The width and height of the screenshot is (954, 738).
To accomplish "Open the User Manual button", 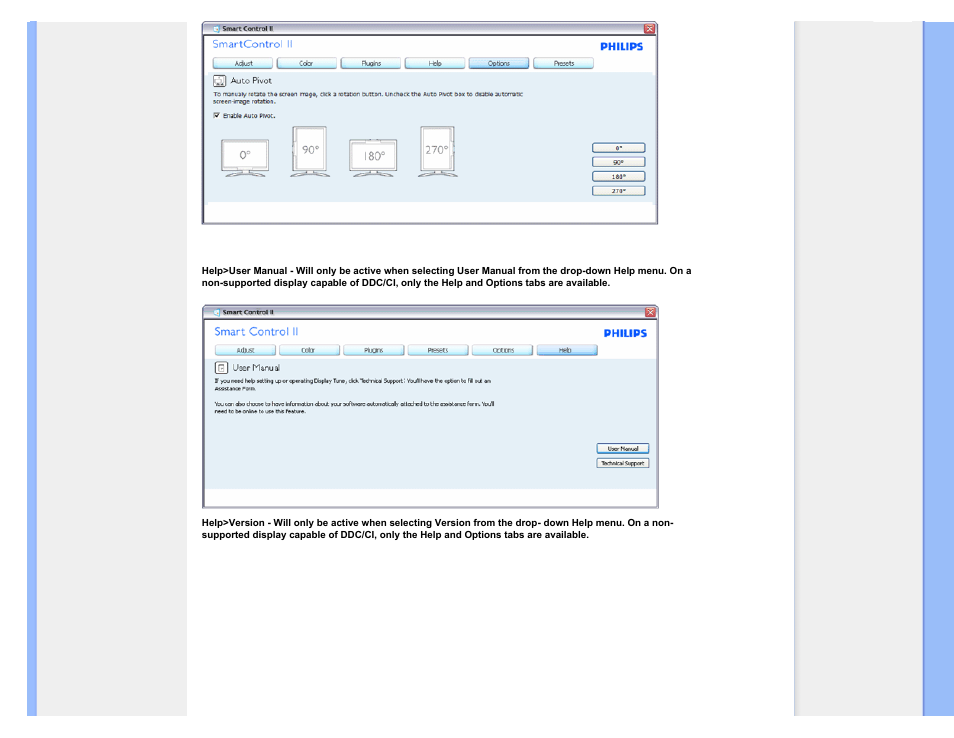I will click(x=622, y=449).
